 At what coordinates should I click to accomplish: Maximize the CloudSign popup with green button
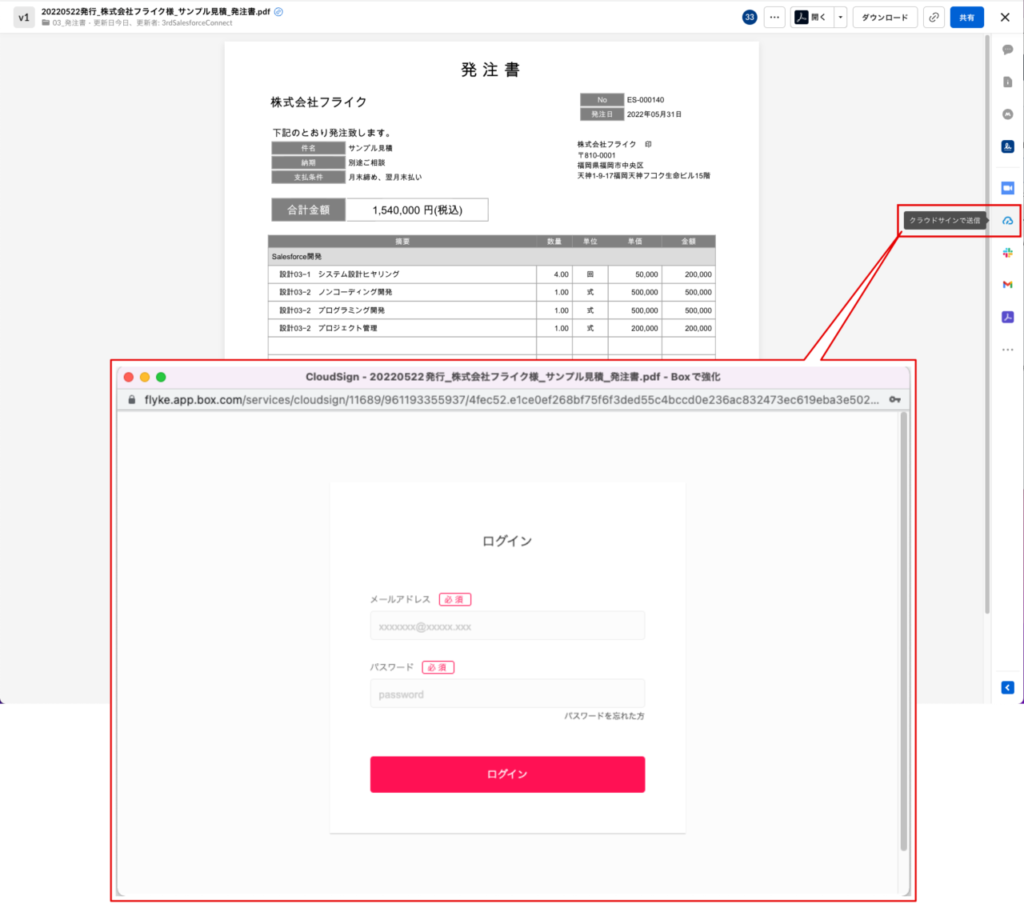(161, 377)
